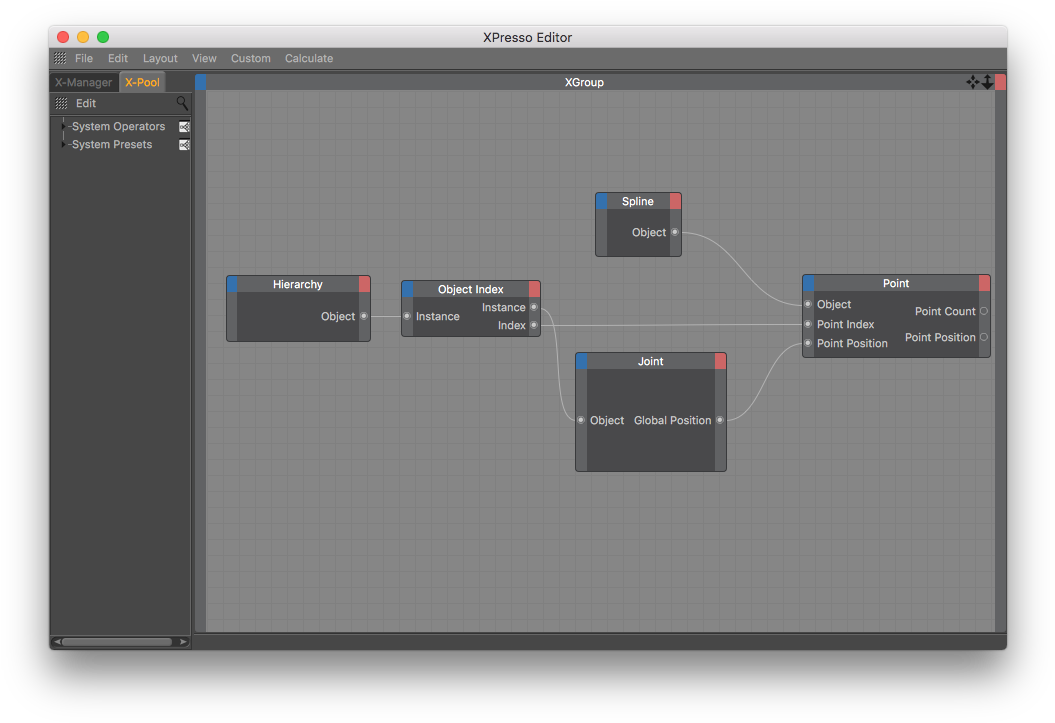Image resolution: width=1055 pixels, height=723 pixels.
Task: Click the Point node blue input corner
Action: point(809,283)
